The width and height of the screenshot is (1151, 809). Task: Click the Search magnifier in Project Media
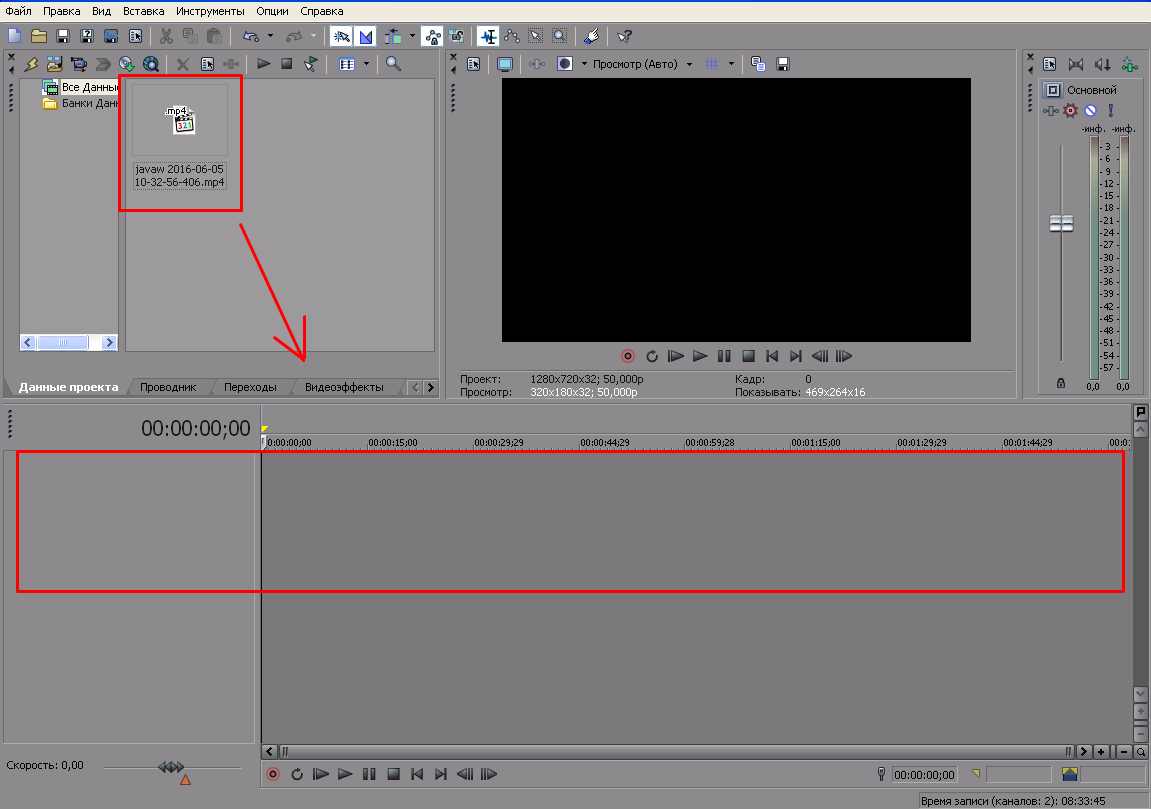[x=393, y=64]
